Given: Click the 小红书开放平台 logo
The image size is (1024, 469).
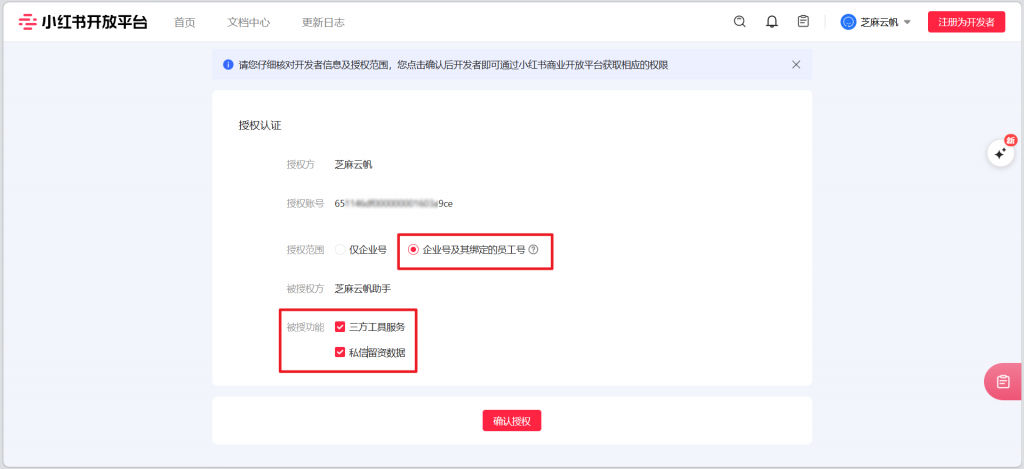Looking at the screenshot, I should (83, 22).
